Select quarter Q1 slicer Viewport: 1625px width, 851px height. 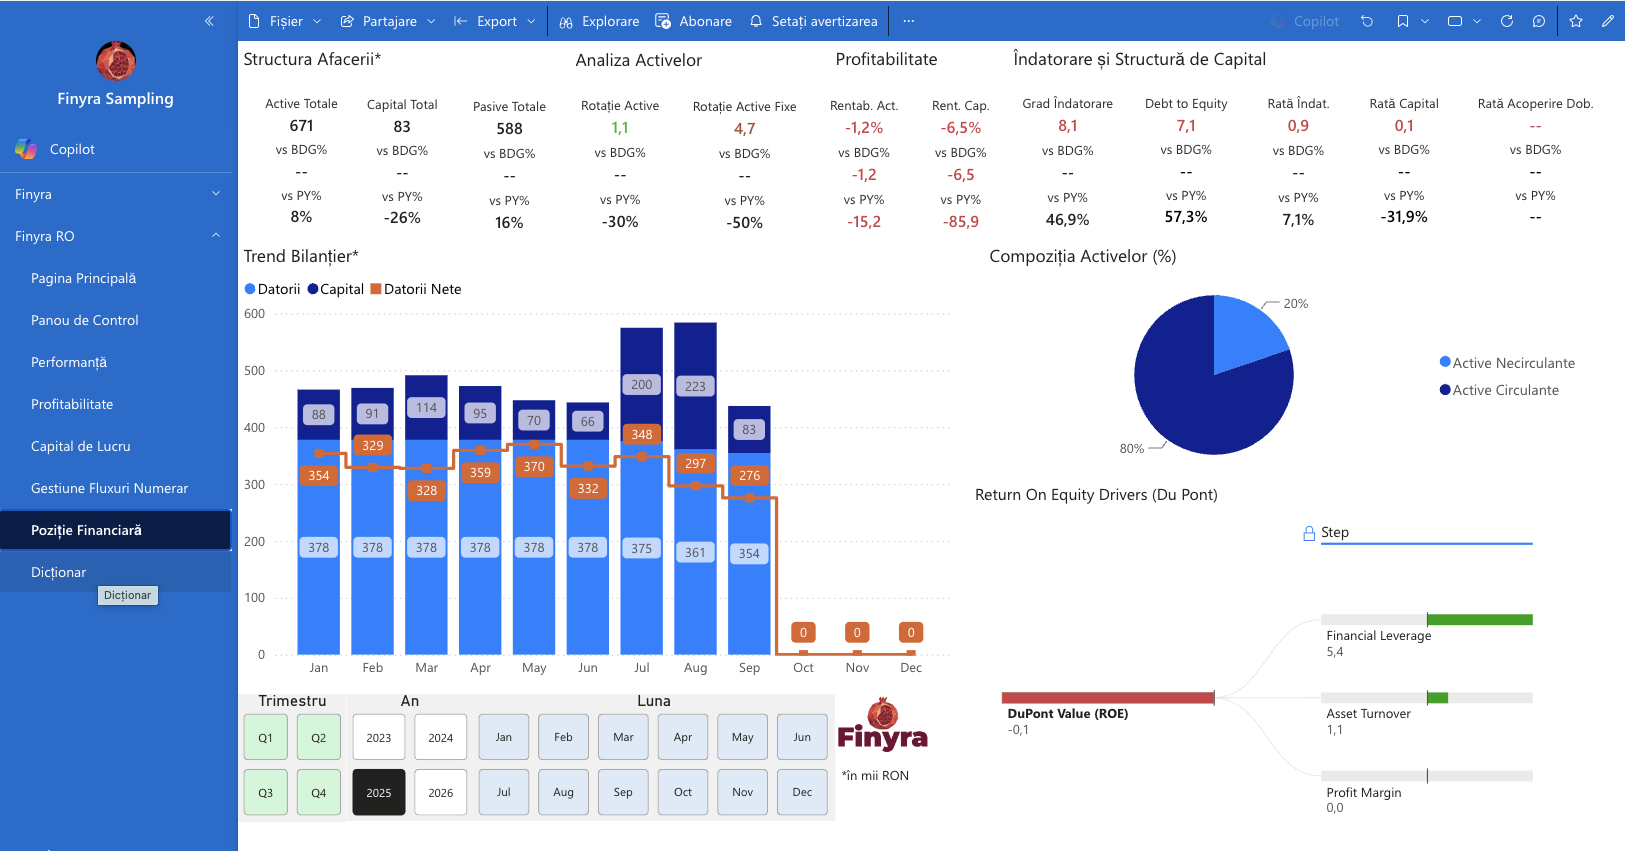tap(265, 737)
